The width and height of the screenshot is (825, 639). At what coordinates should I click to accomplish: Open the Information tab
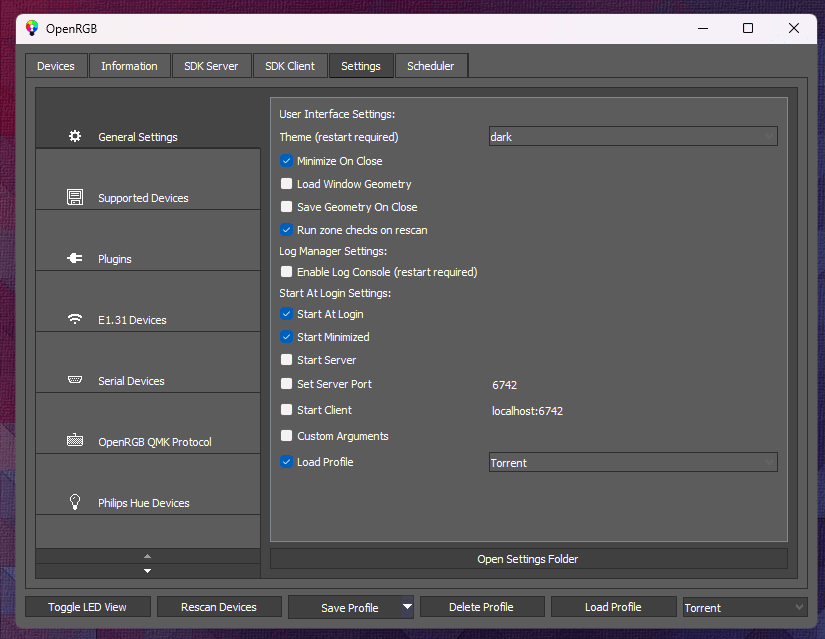(129, 66)
